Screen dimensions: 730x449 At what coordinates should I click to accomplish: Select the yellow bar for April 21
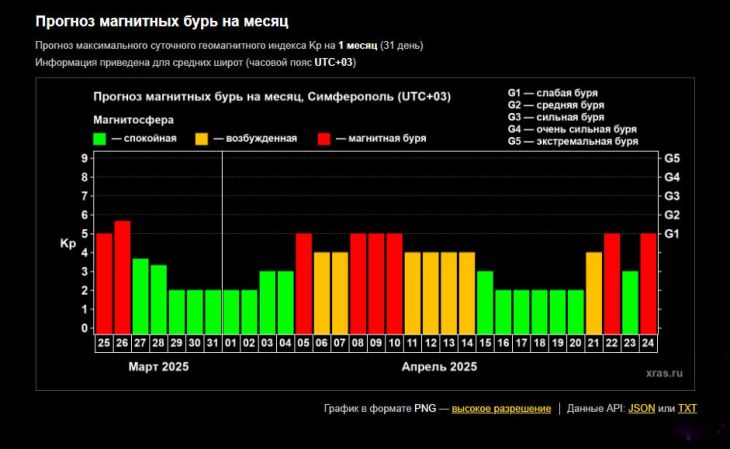point(594,290)
